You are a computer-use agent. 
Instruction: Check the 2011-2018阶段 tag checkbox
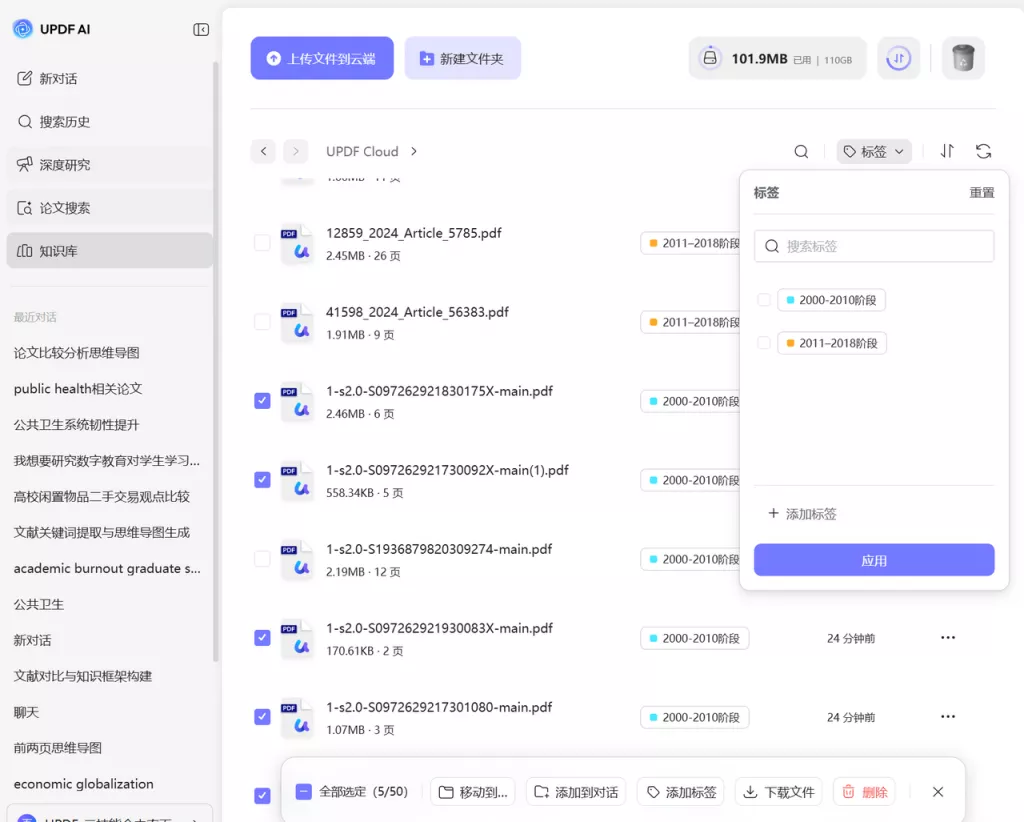(x=764, y=343)
